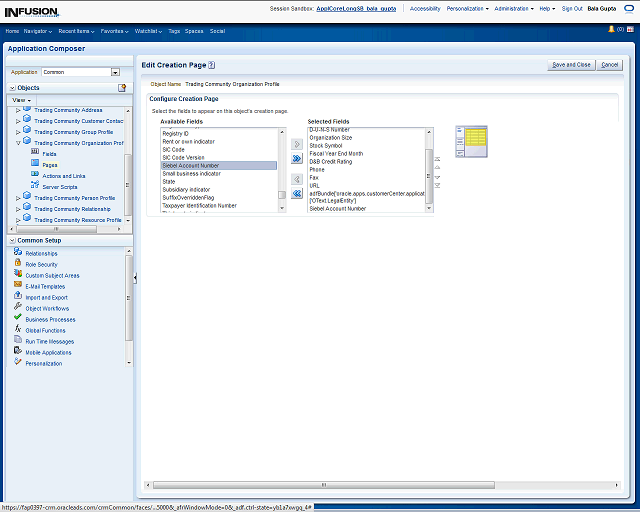Open Actions and Links node

(64, 175)
